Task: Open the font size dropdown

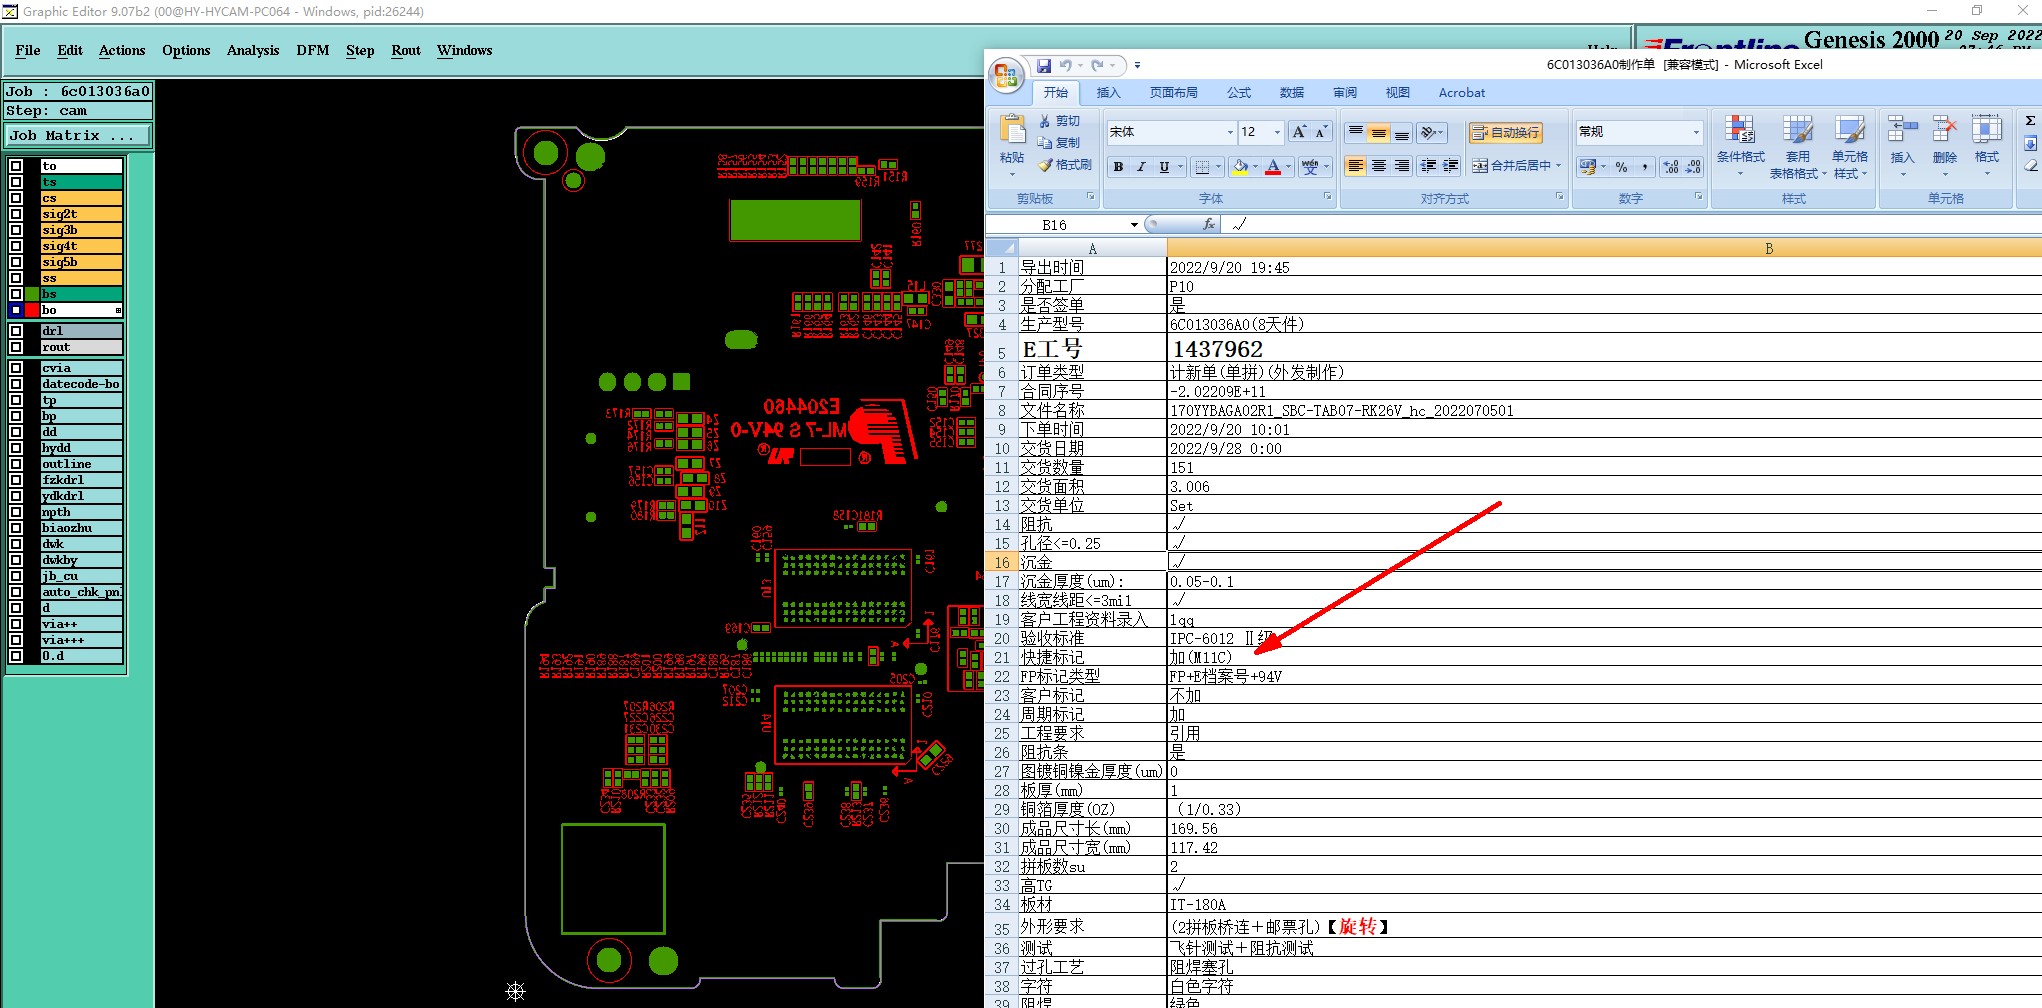Action: pyautogui.click(x=1277, y=132)
